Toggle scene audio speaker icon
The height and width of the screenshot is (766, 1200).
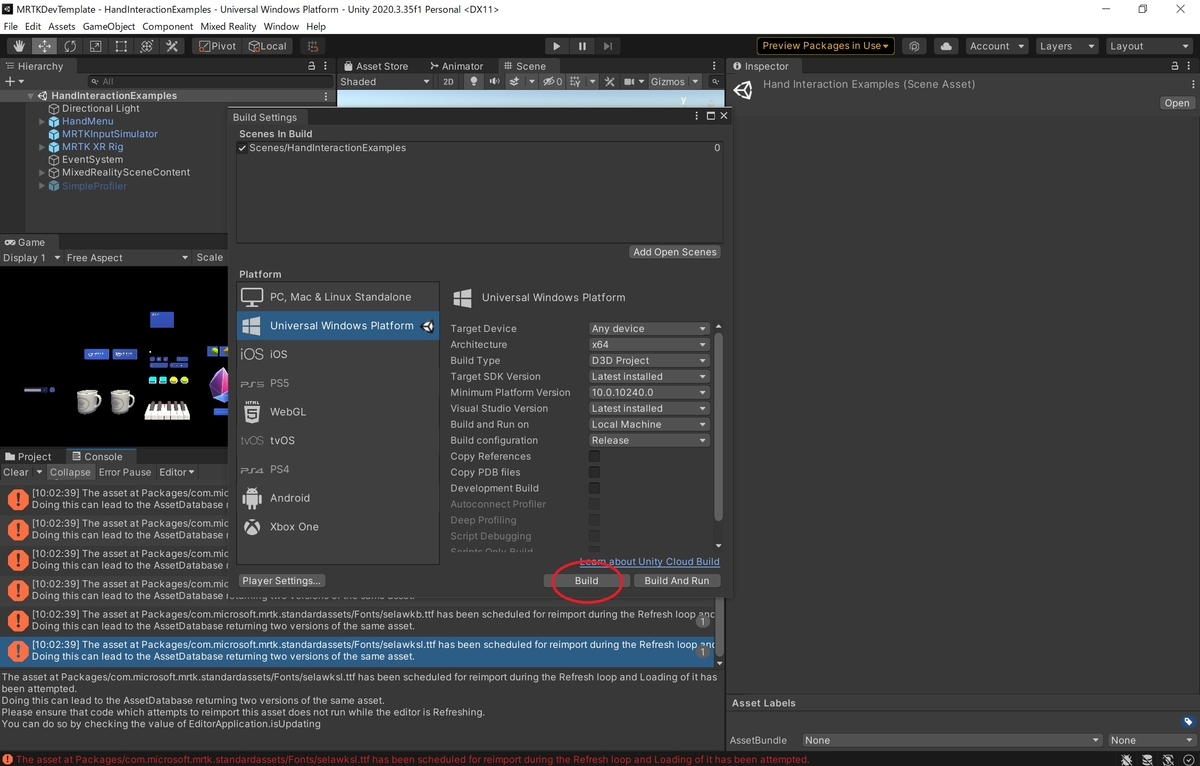click(x=494, y=82)
